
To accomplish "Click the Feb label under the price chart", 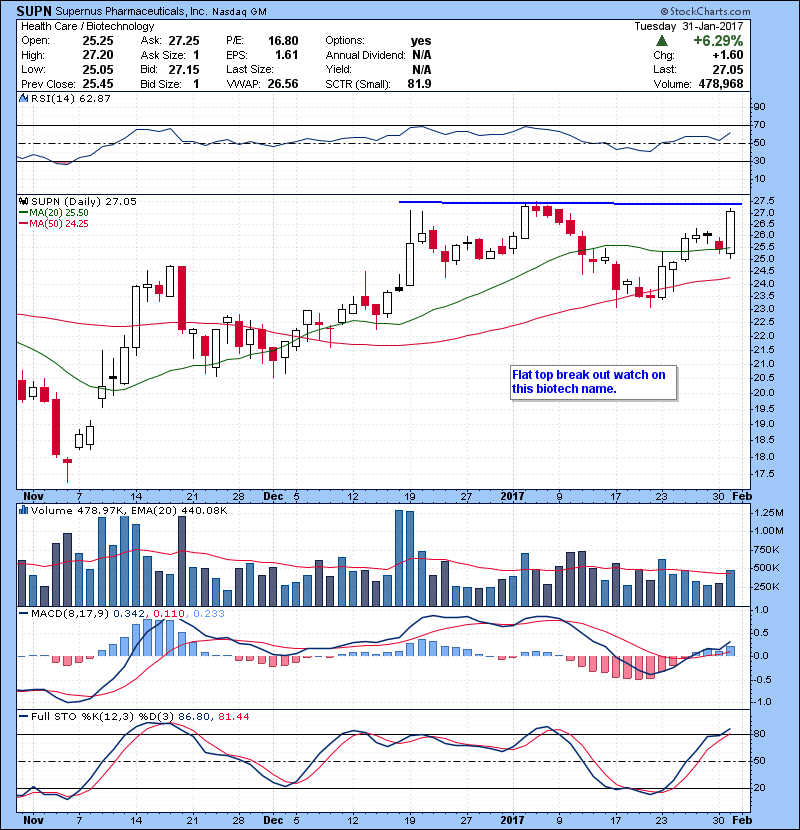I will (x=742, y=497).
